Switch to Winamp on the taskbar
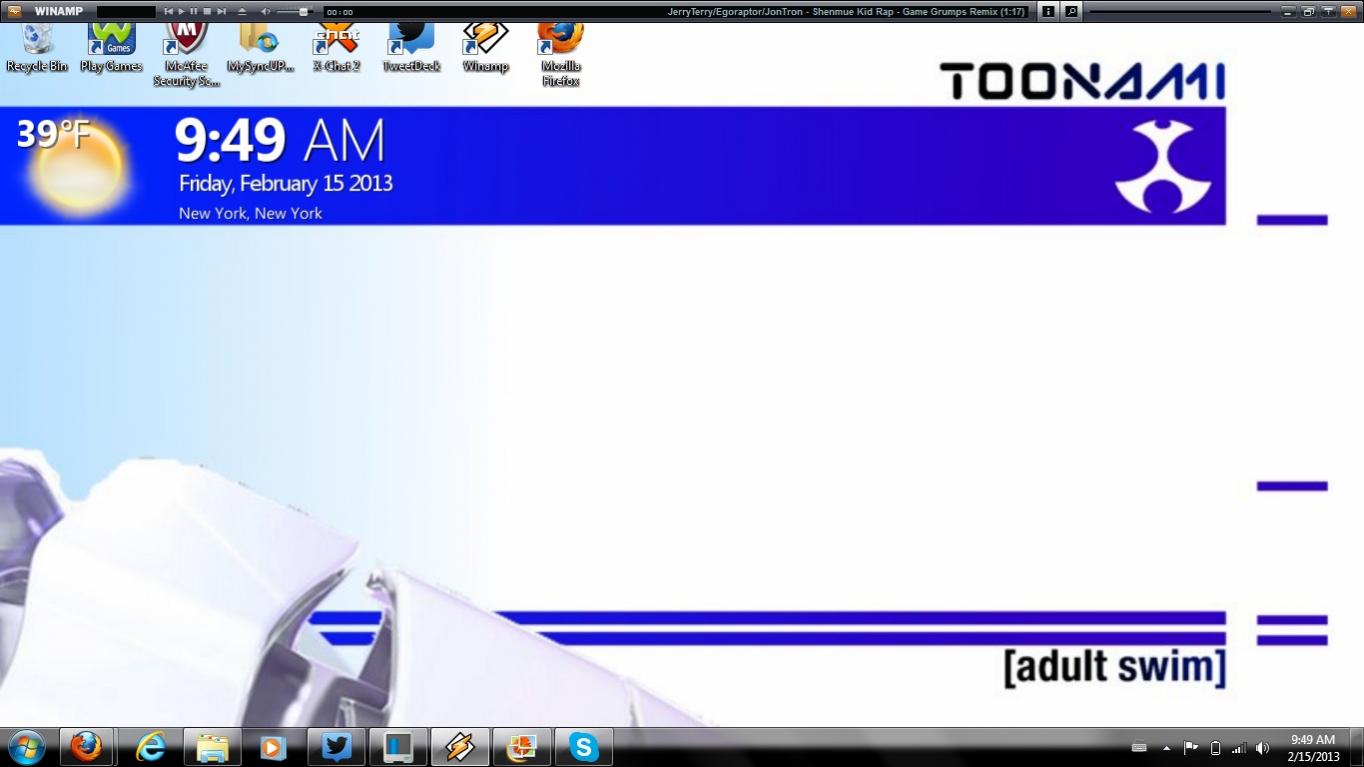 coord(460,747)
